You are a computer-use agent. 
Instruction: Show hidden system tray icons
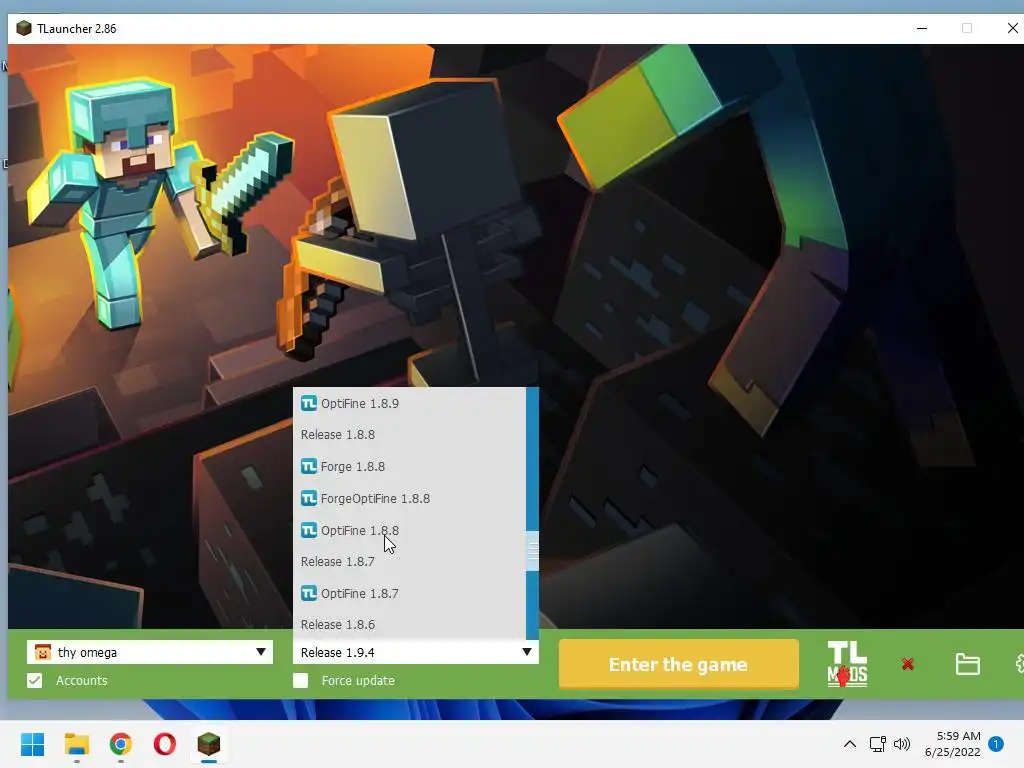850,744
